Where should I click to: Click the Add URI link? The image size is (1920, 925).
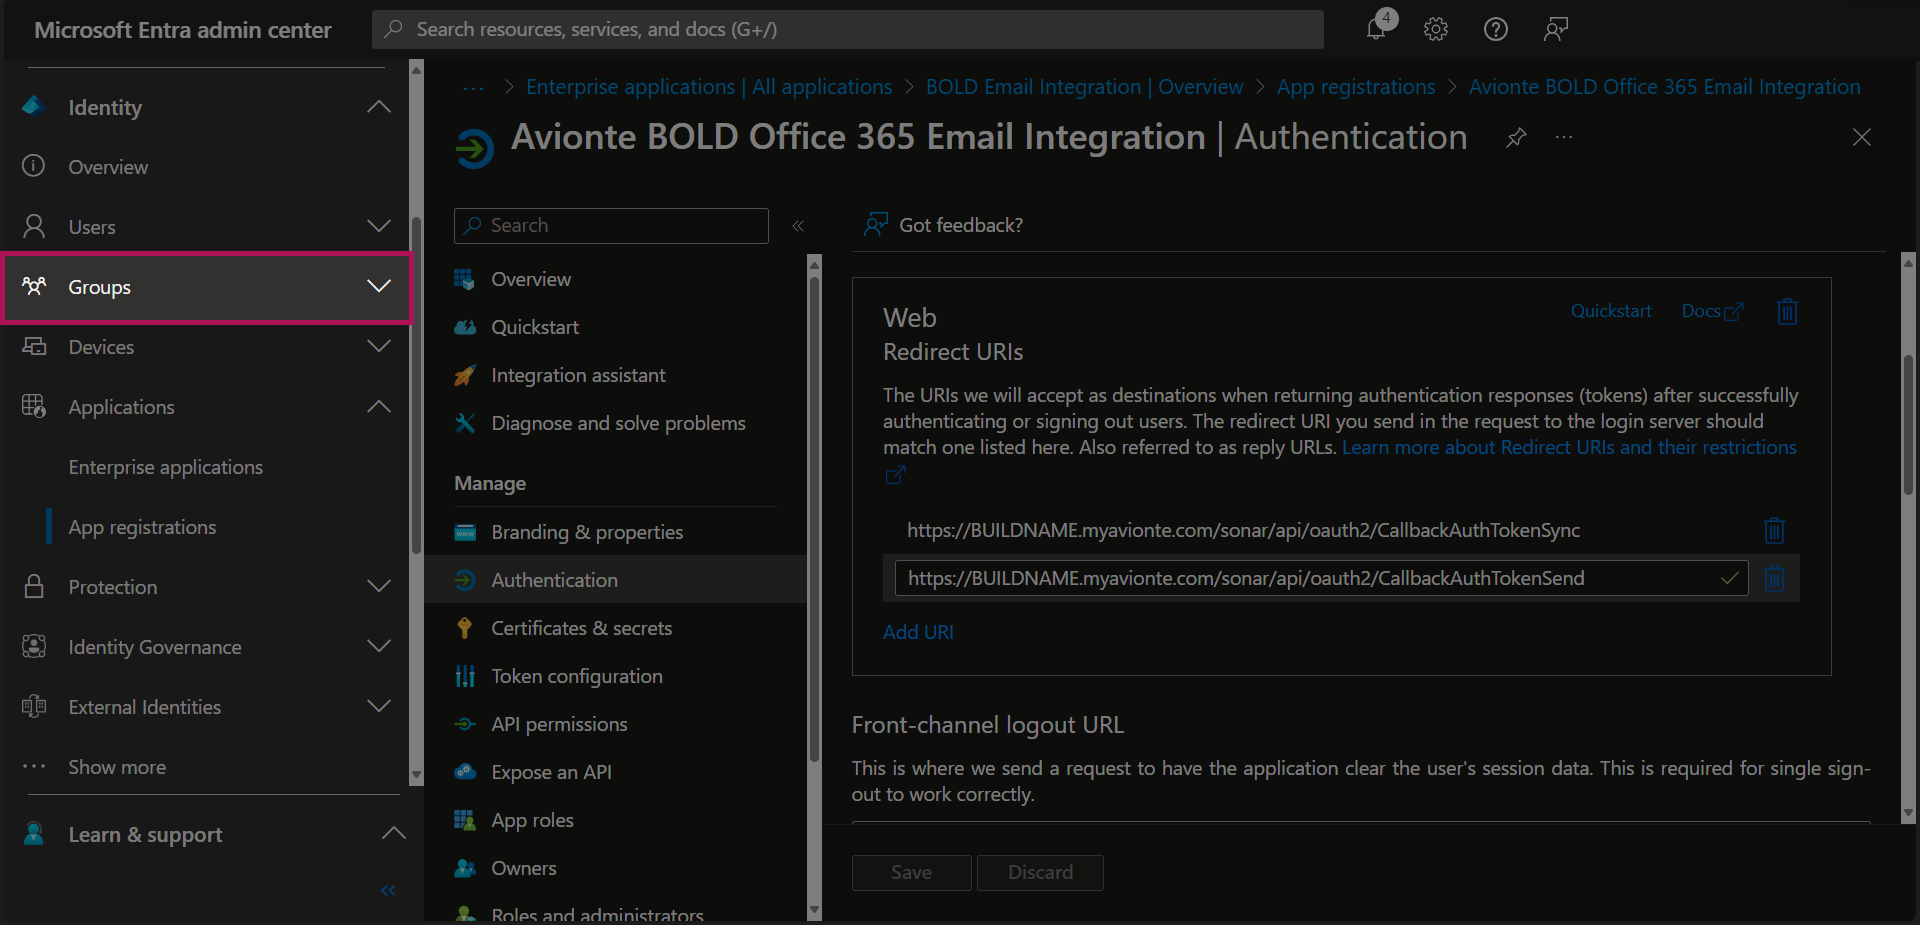tap(918, 632)
